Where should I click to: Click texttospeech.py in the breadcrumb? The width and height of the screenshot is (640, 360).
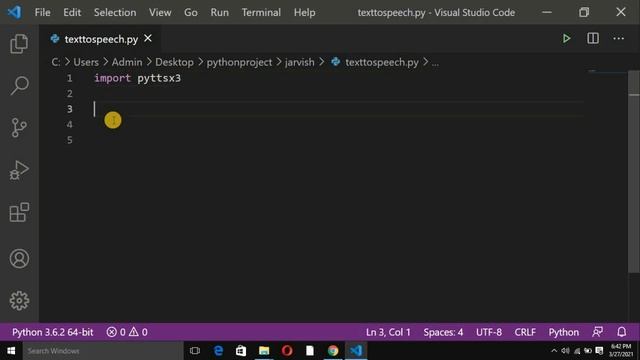coord(382,62)
